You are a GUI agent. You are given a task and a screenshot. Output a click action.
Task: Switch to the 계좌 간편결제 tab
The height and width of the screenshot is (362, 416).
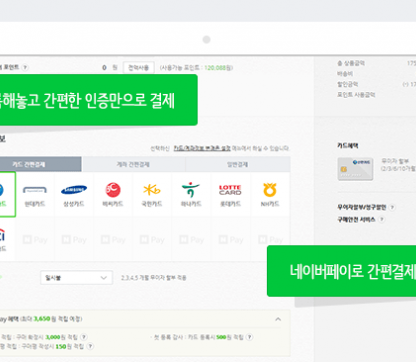pos(133,164)
